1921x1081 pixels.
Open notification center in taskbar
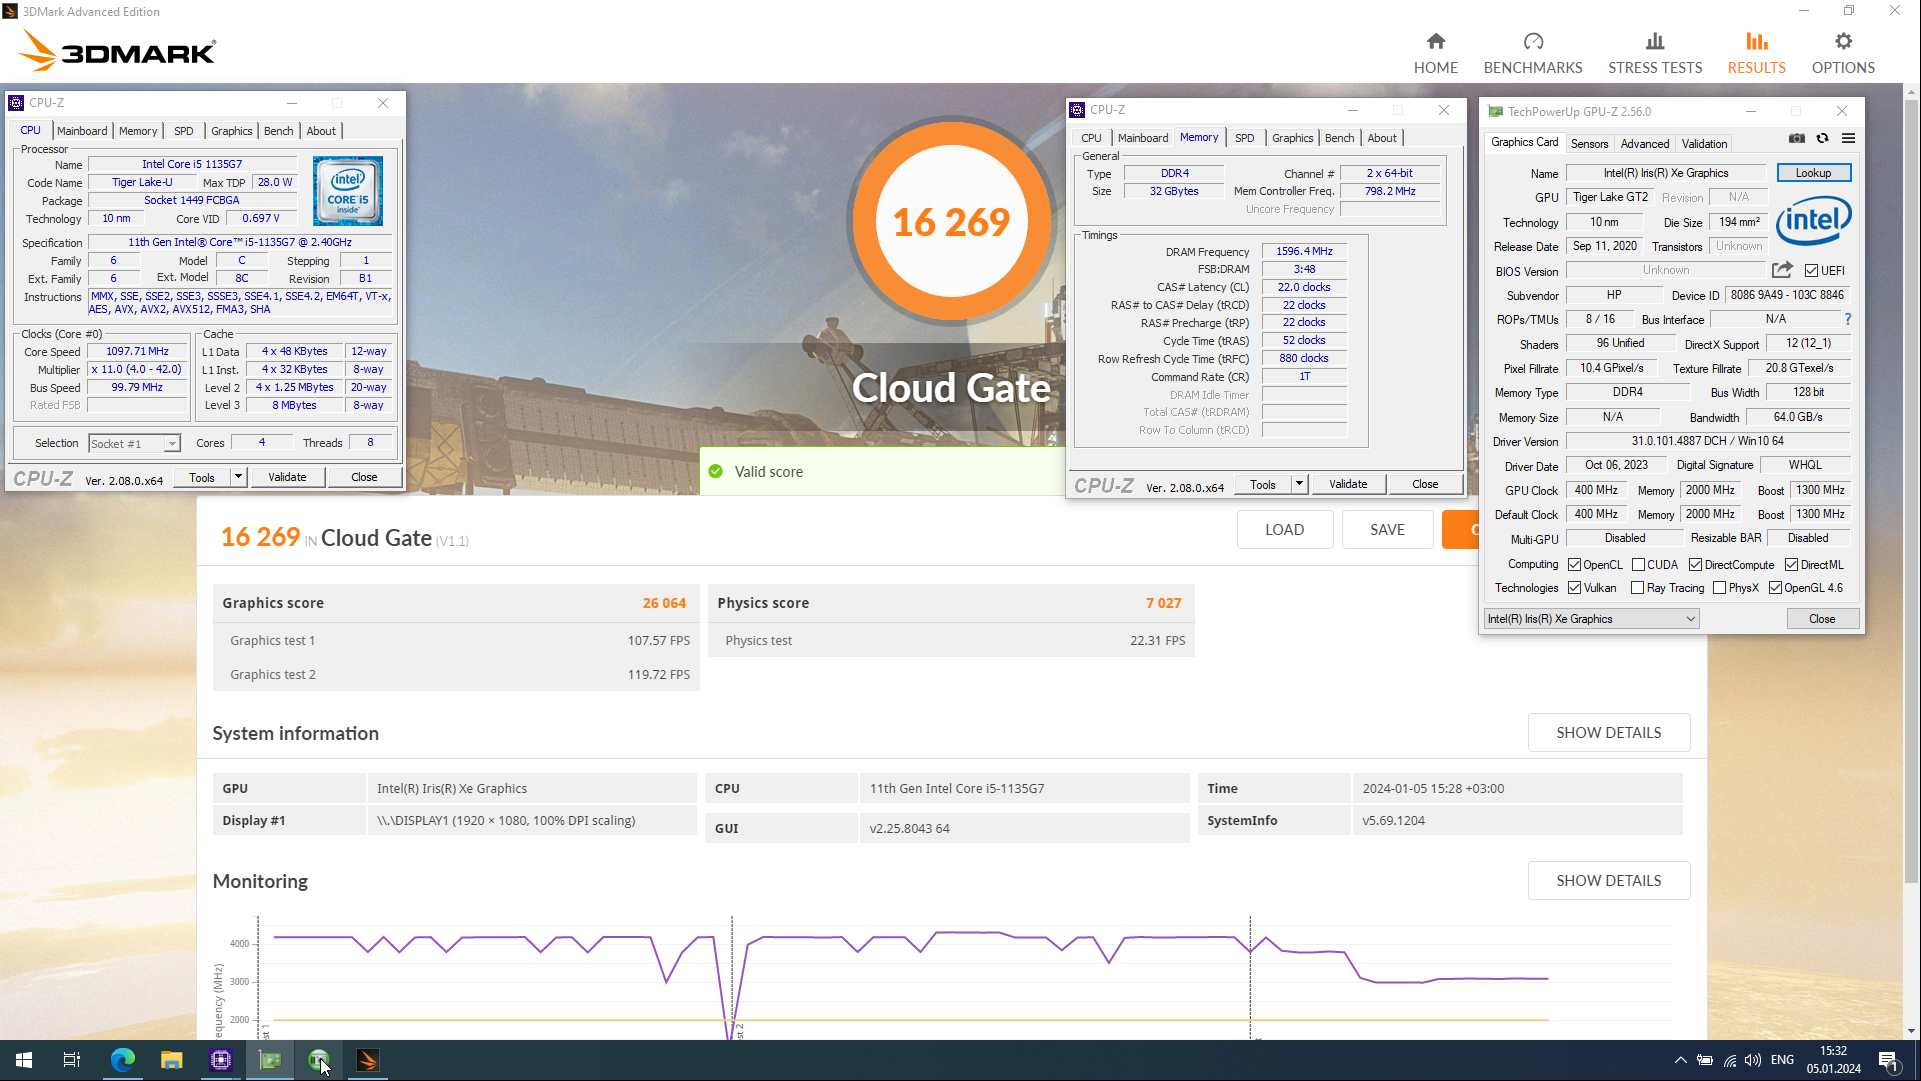(x=1888, y=1060)
